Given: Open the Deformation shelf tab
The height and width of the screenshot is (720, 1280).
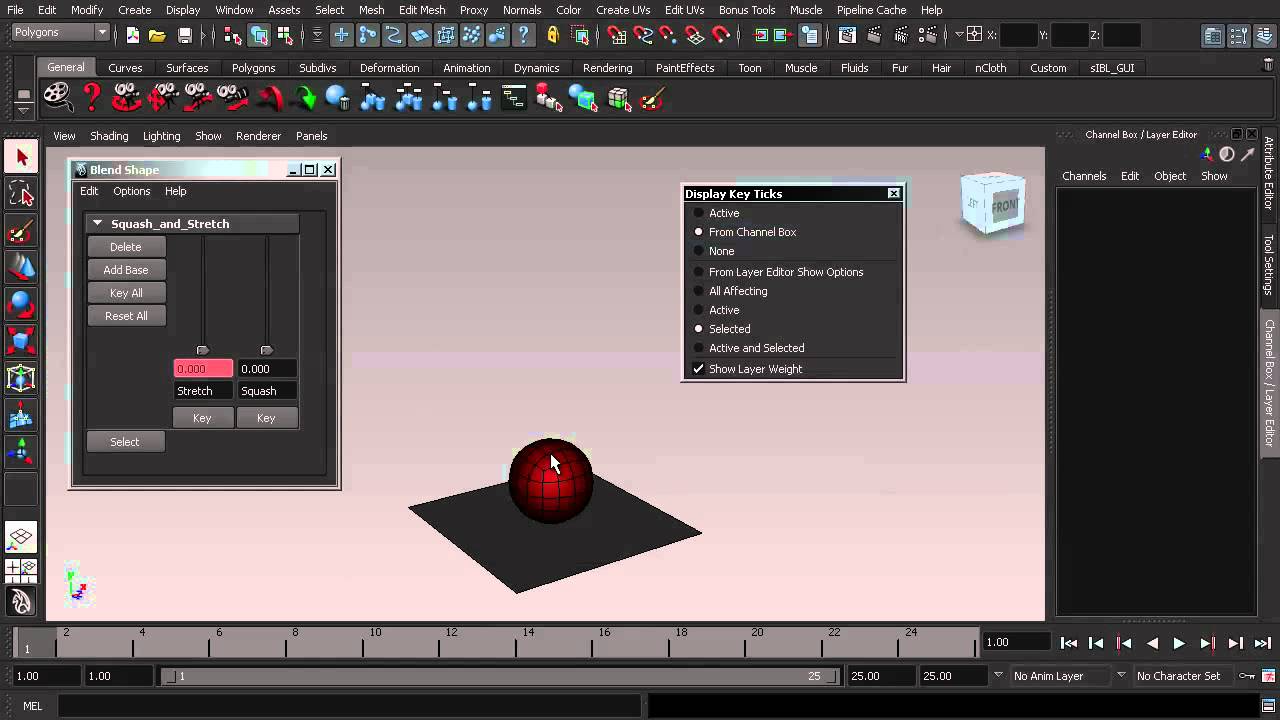Looking at the screenshot, I should coord(390,68).
